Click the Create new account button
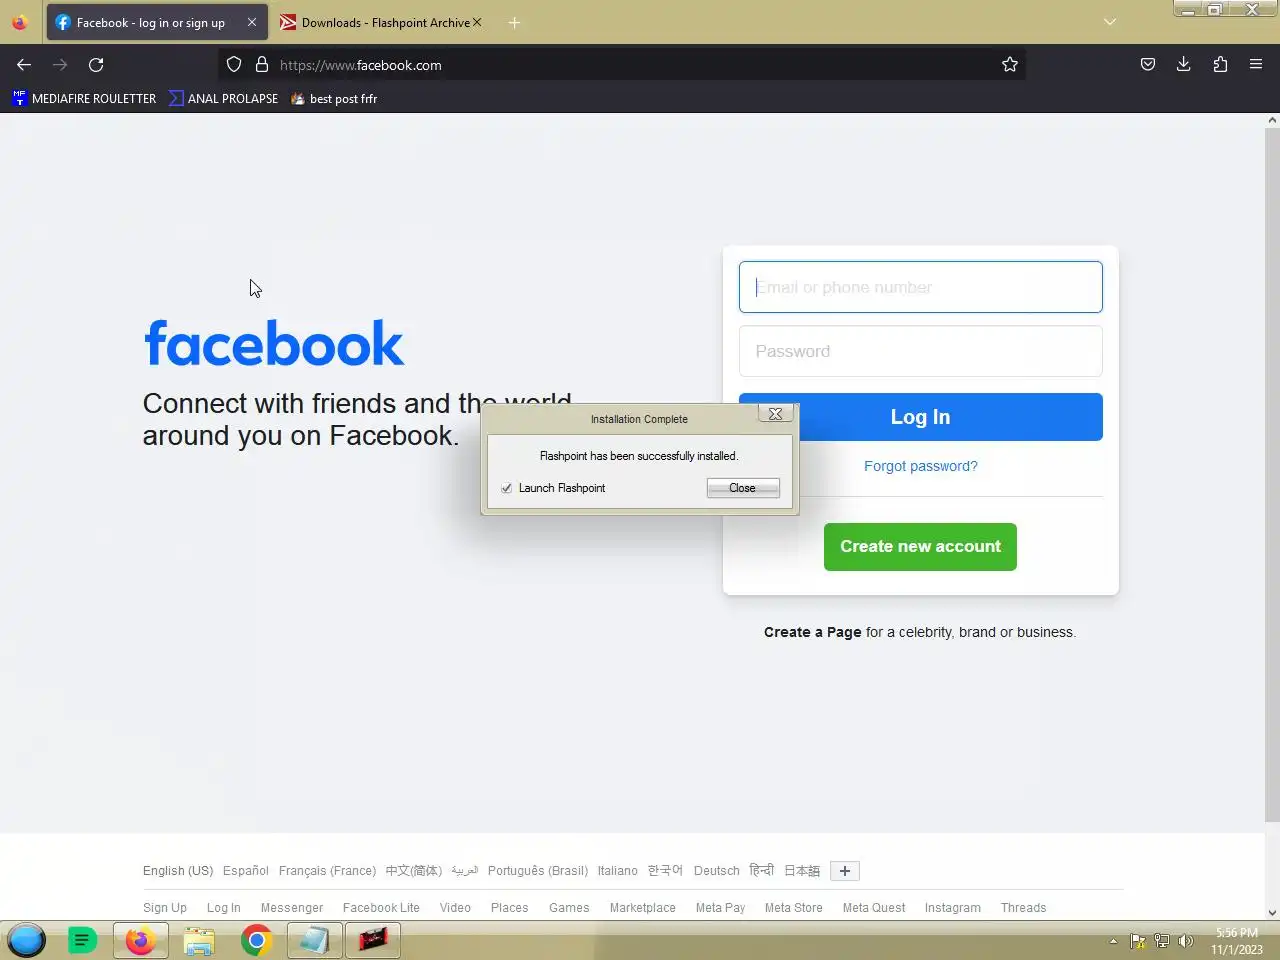The height and width of the screenshot is (960, 1280). point(920,547)
